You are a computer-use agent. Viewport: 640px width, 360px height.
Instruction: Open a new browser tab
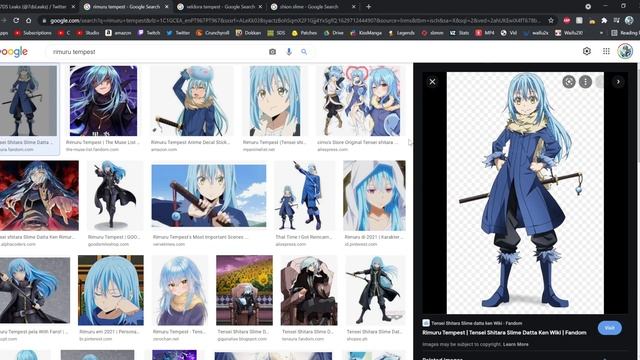(x=369, y=7)
